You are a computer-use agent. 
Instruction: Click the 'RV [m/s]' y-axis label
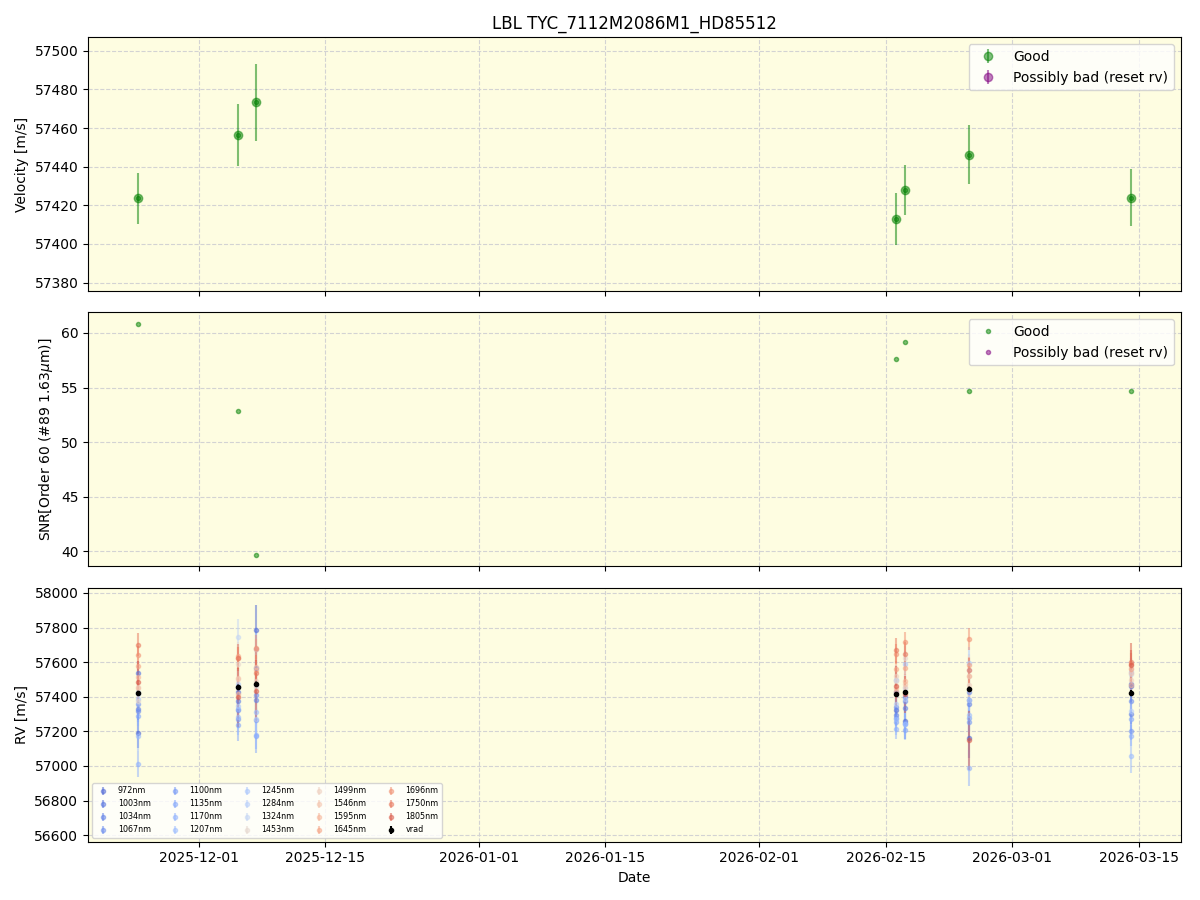point(21,715)
